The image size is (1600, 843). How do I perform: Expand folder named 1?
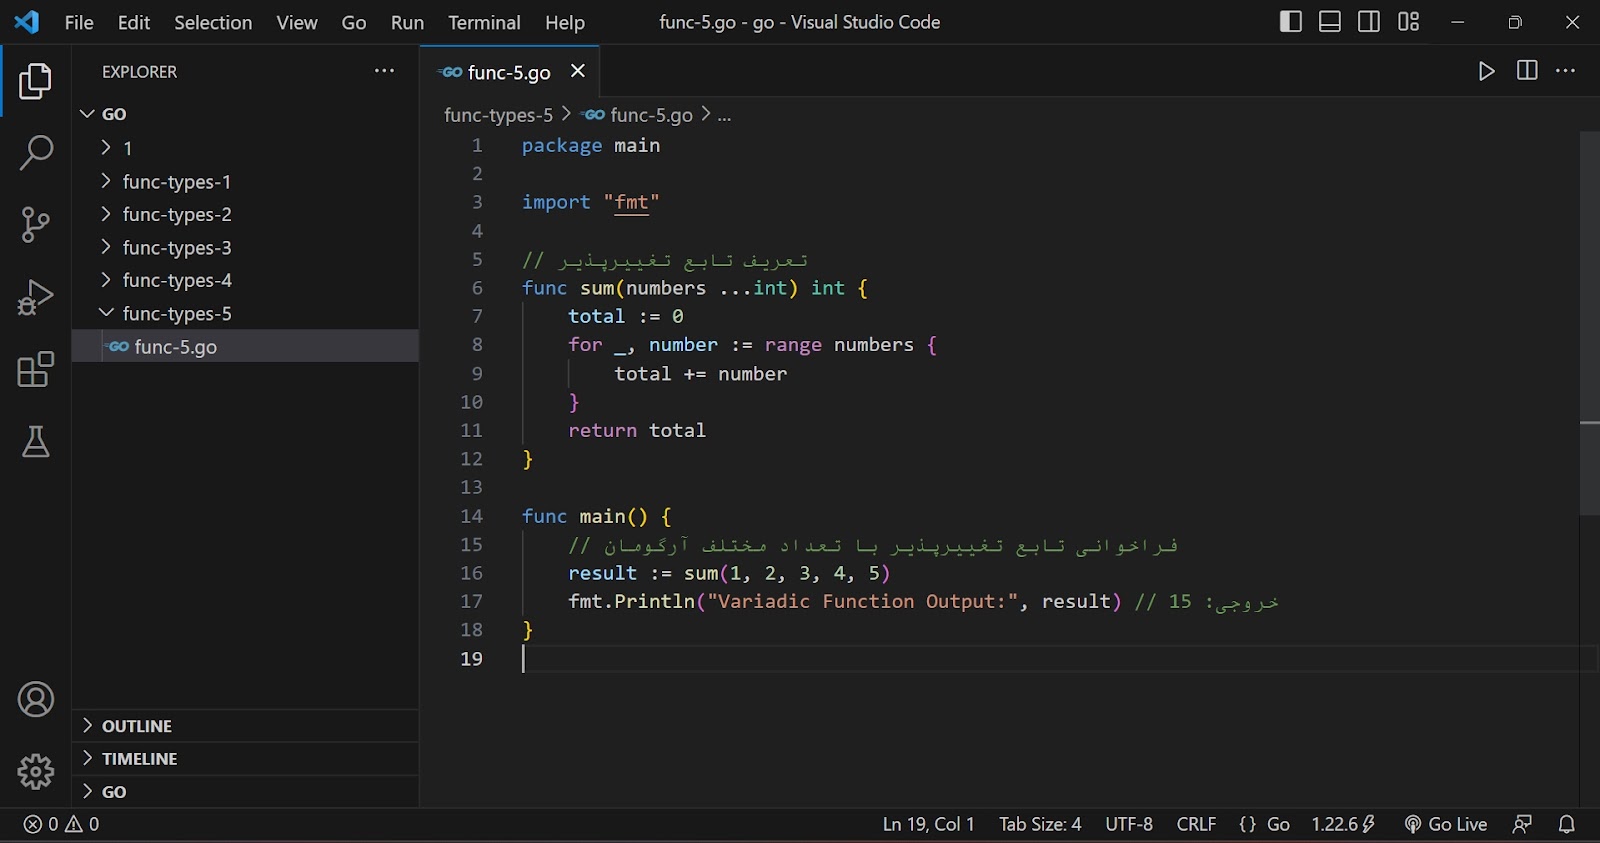[x=245, y=148]
